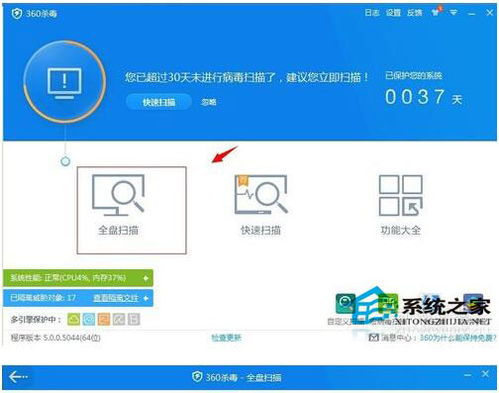Minimize the 360杀毒 main window
Viewport: 499px width, 393px height.
tap(471, 13)
